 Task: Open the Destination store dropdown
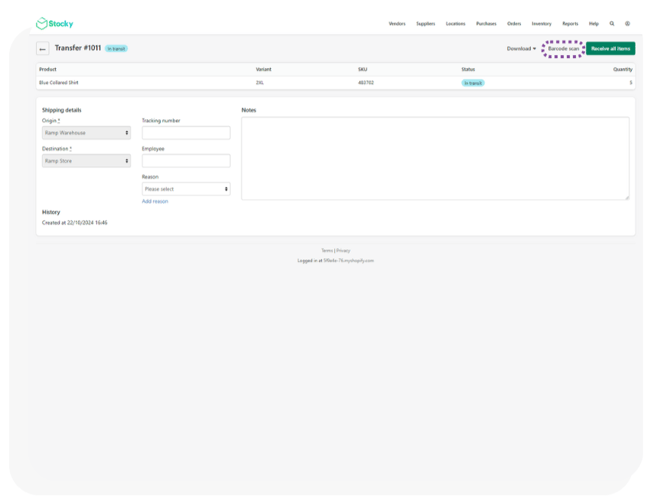click(86, 161)
